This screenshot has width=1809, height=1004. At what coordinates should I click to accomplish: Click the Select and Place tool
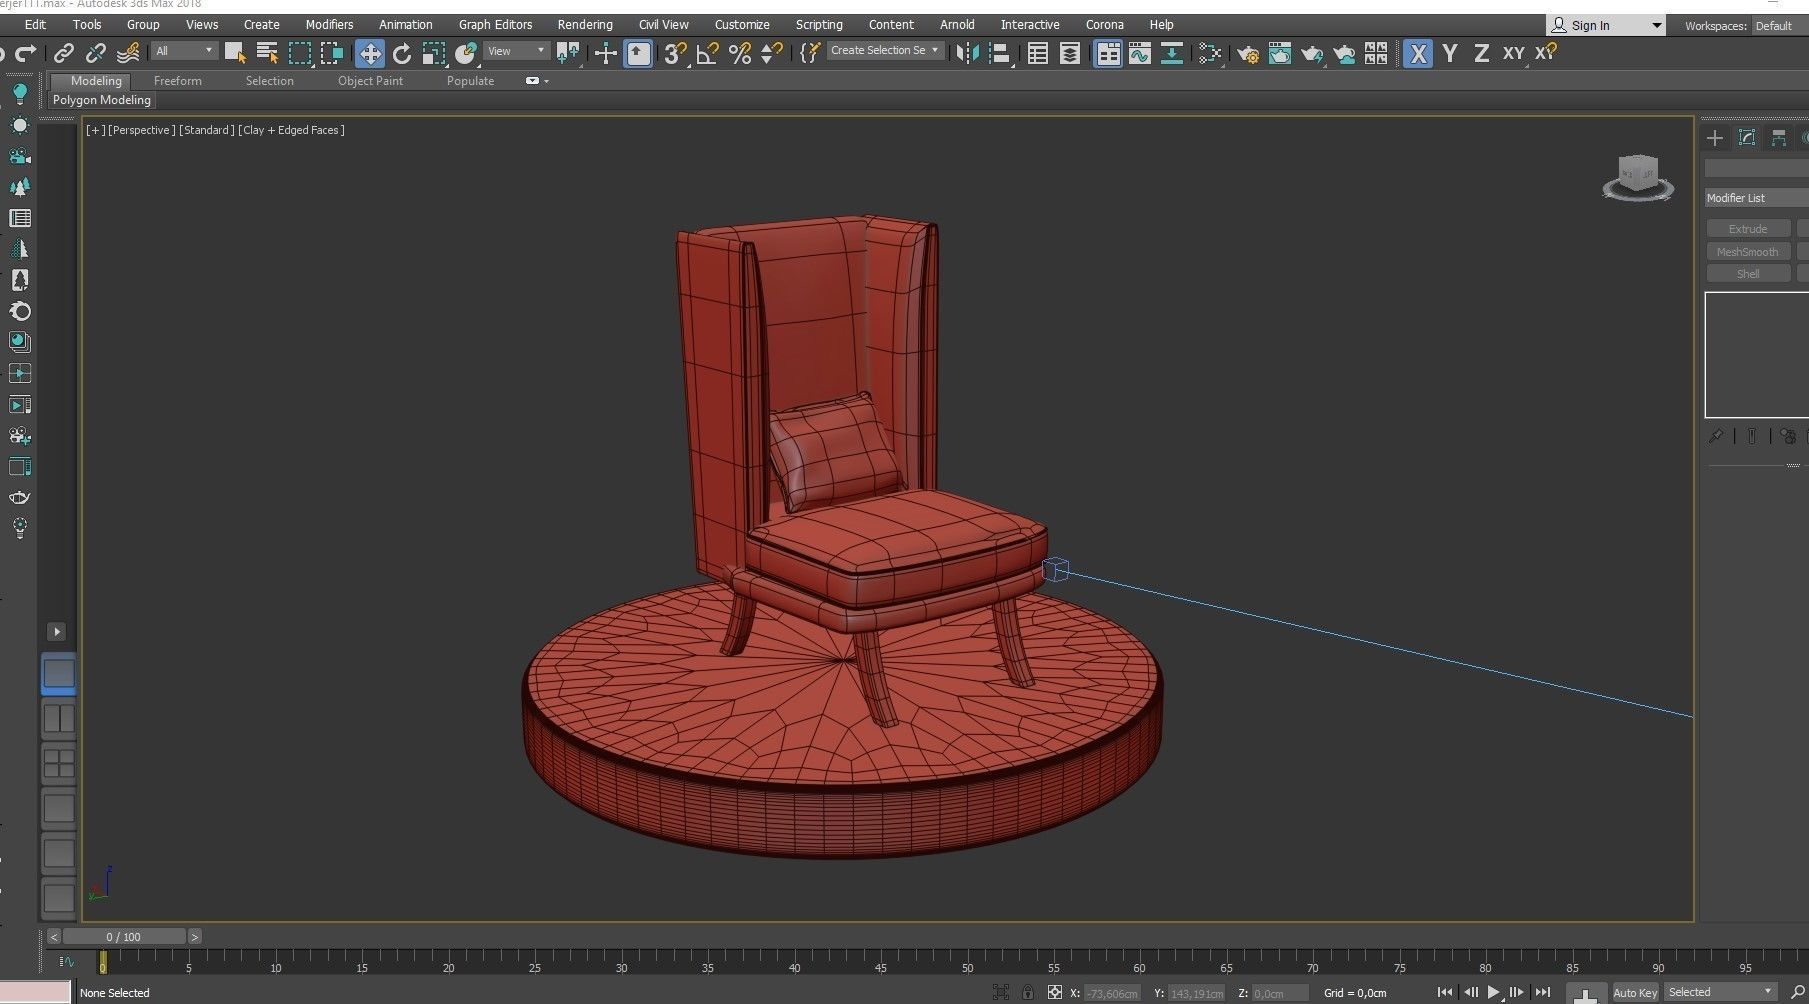click(x=466, y=53)
